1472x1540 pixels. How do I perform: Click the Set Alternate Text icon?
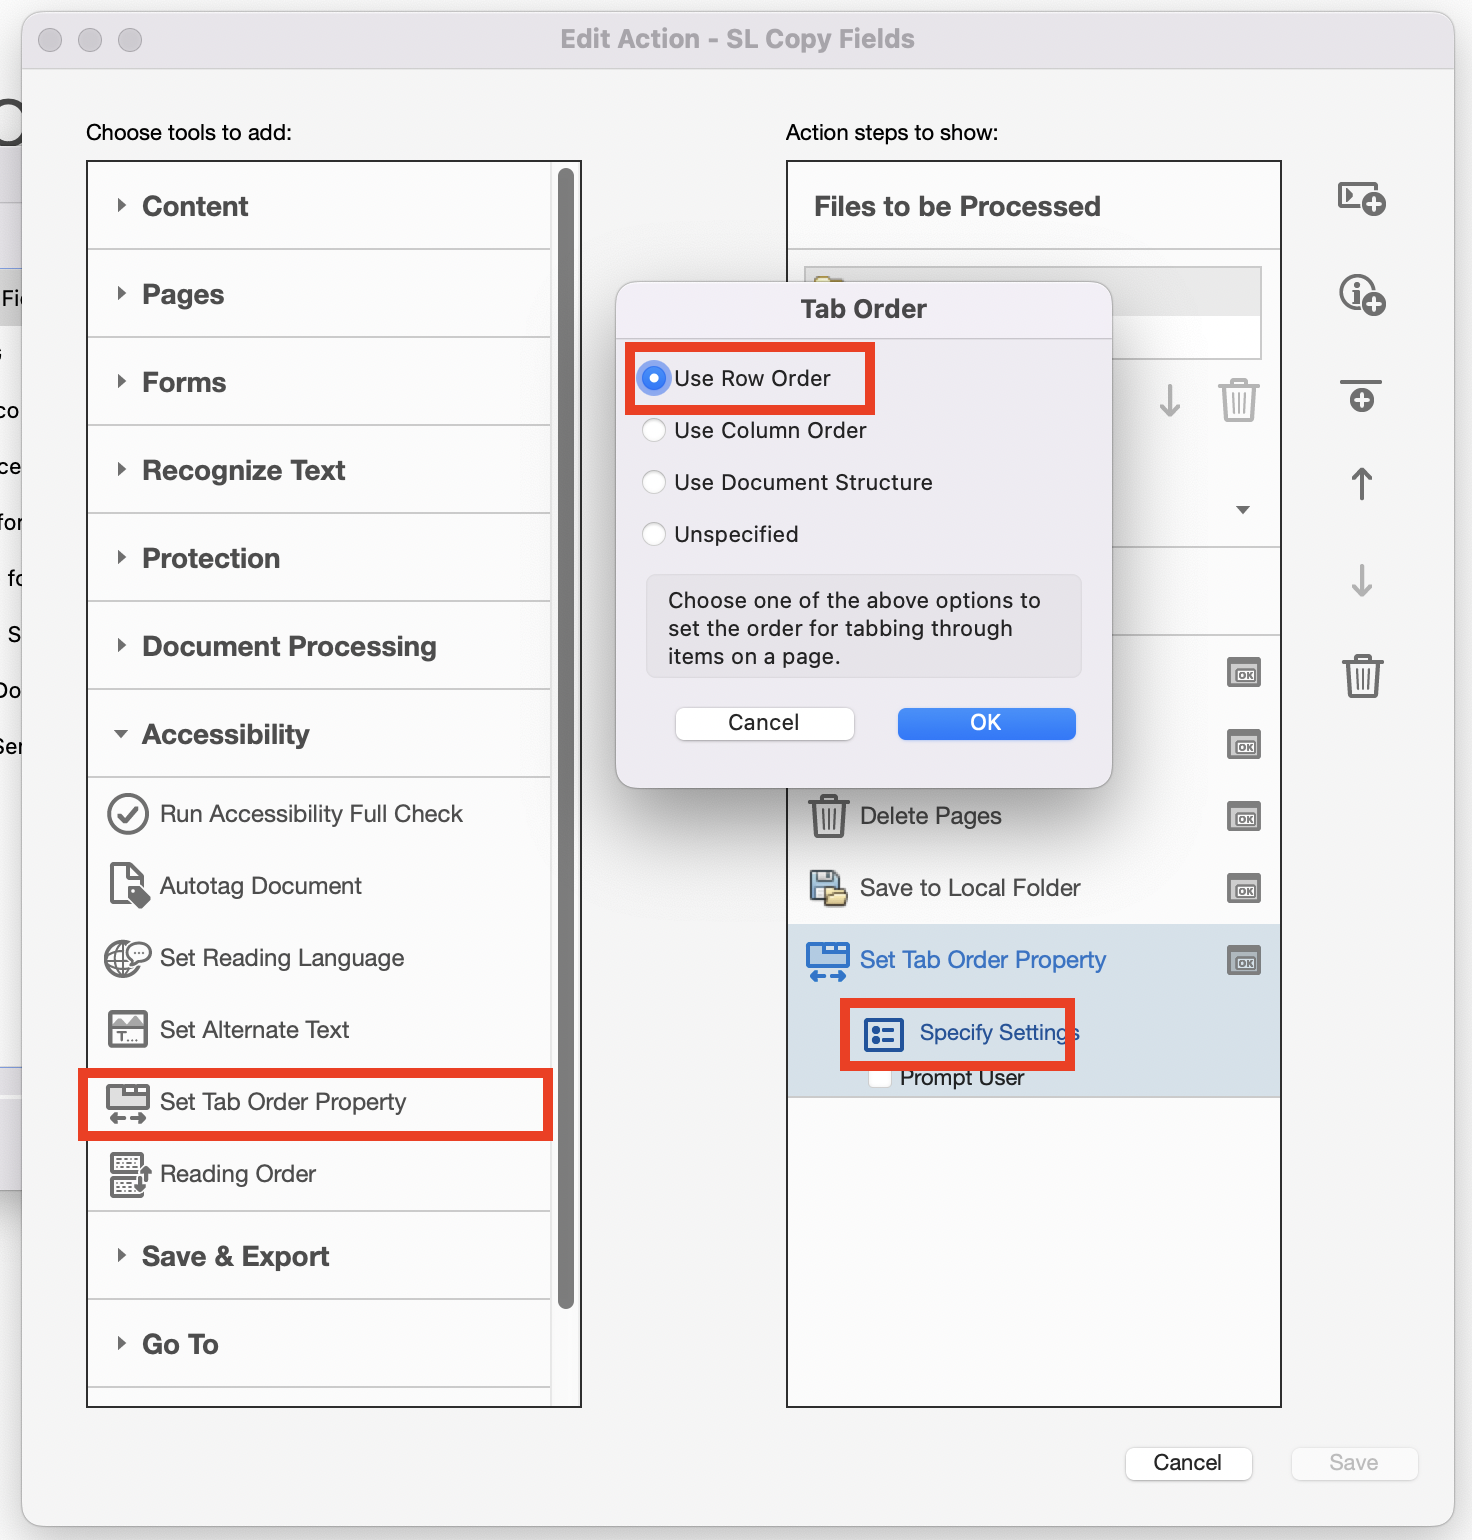point(127,1029)
